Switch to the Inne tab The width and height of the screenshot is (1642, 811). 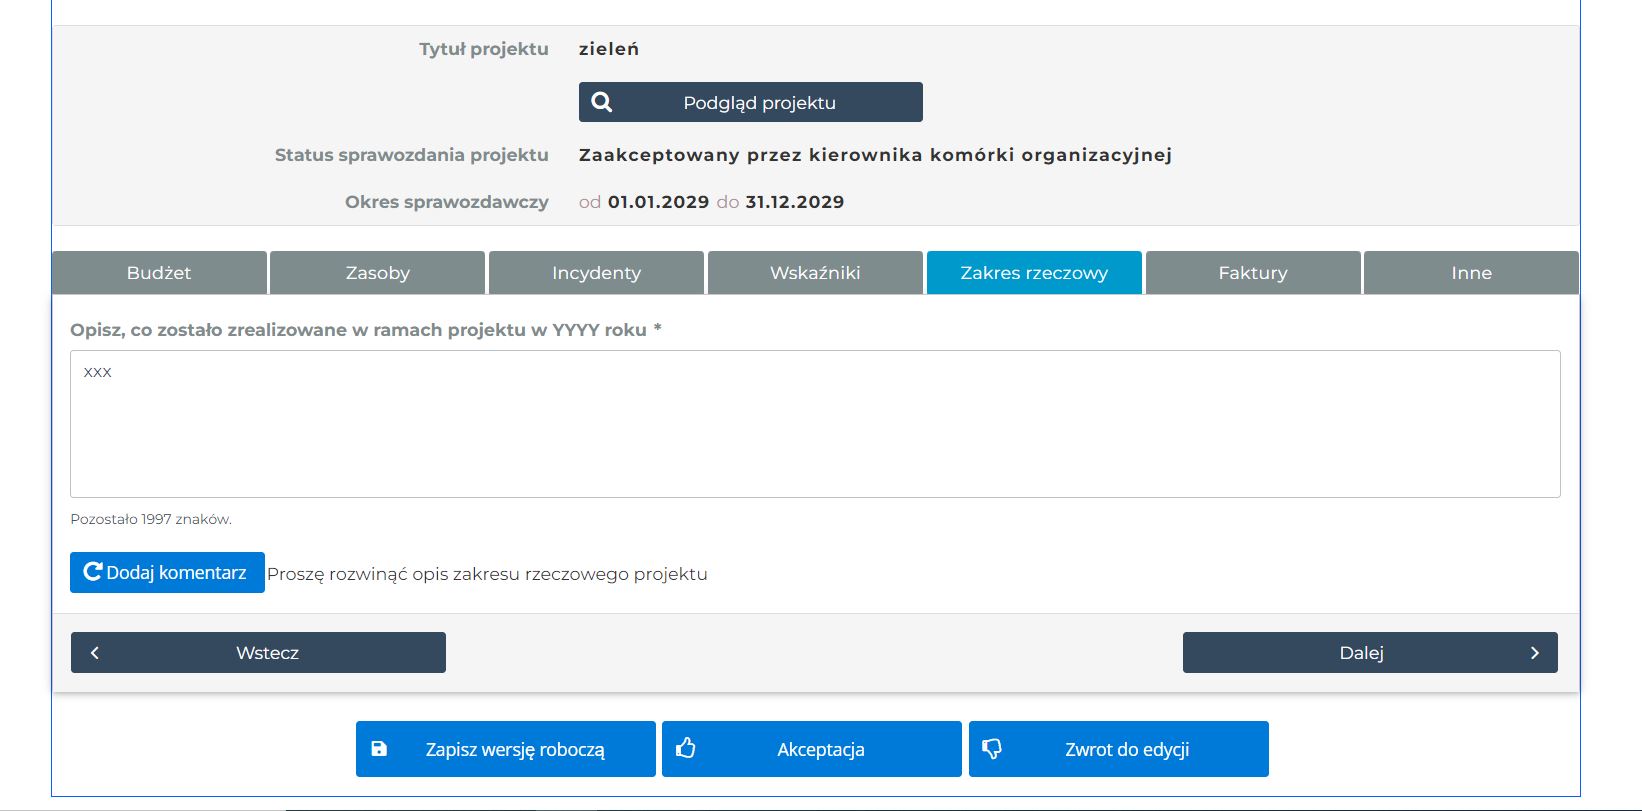point(1471,273)
